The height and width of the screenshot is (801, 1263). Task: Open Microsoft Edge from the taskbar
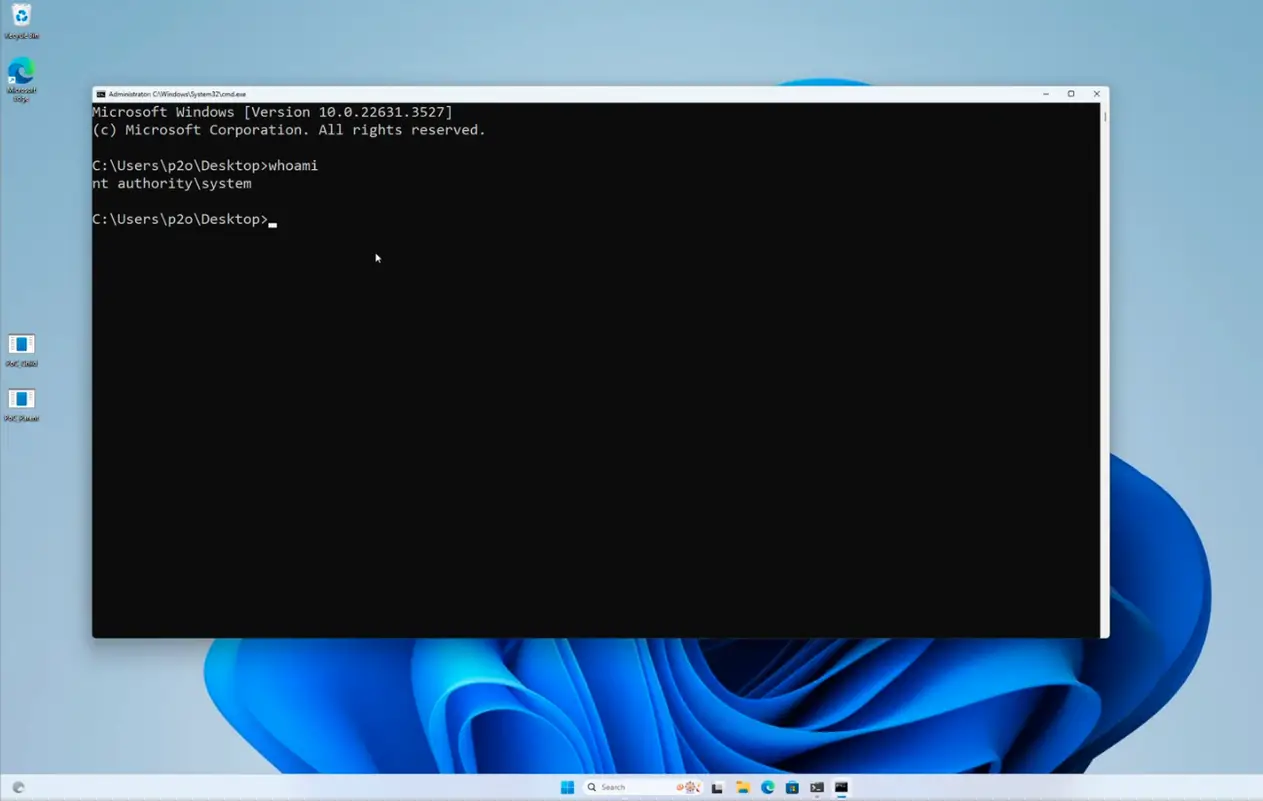coord(768,788)
